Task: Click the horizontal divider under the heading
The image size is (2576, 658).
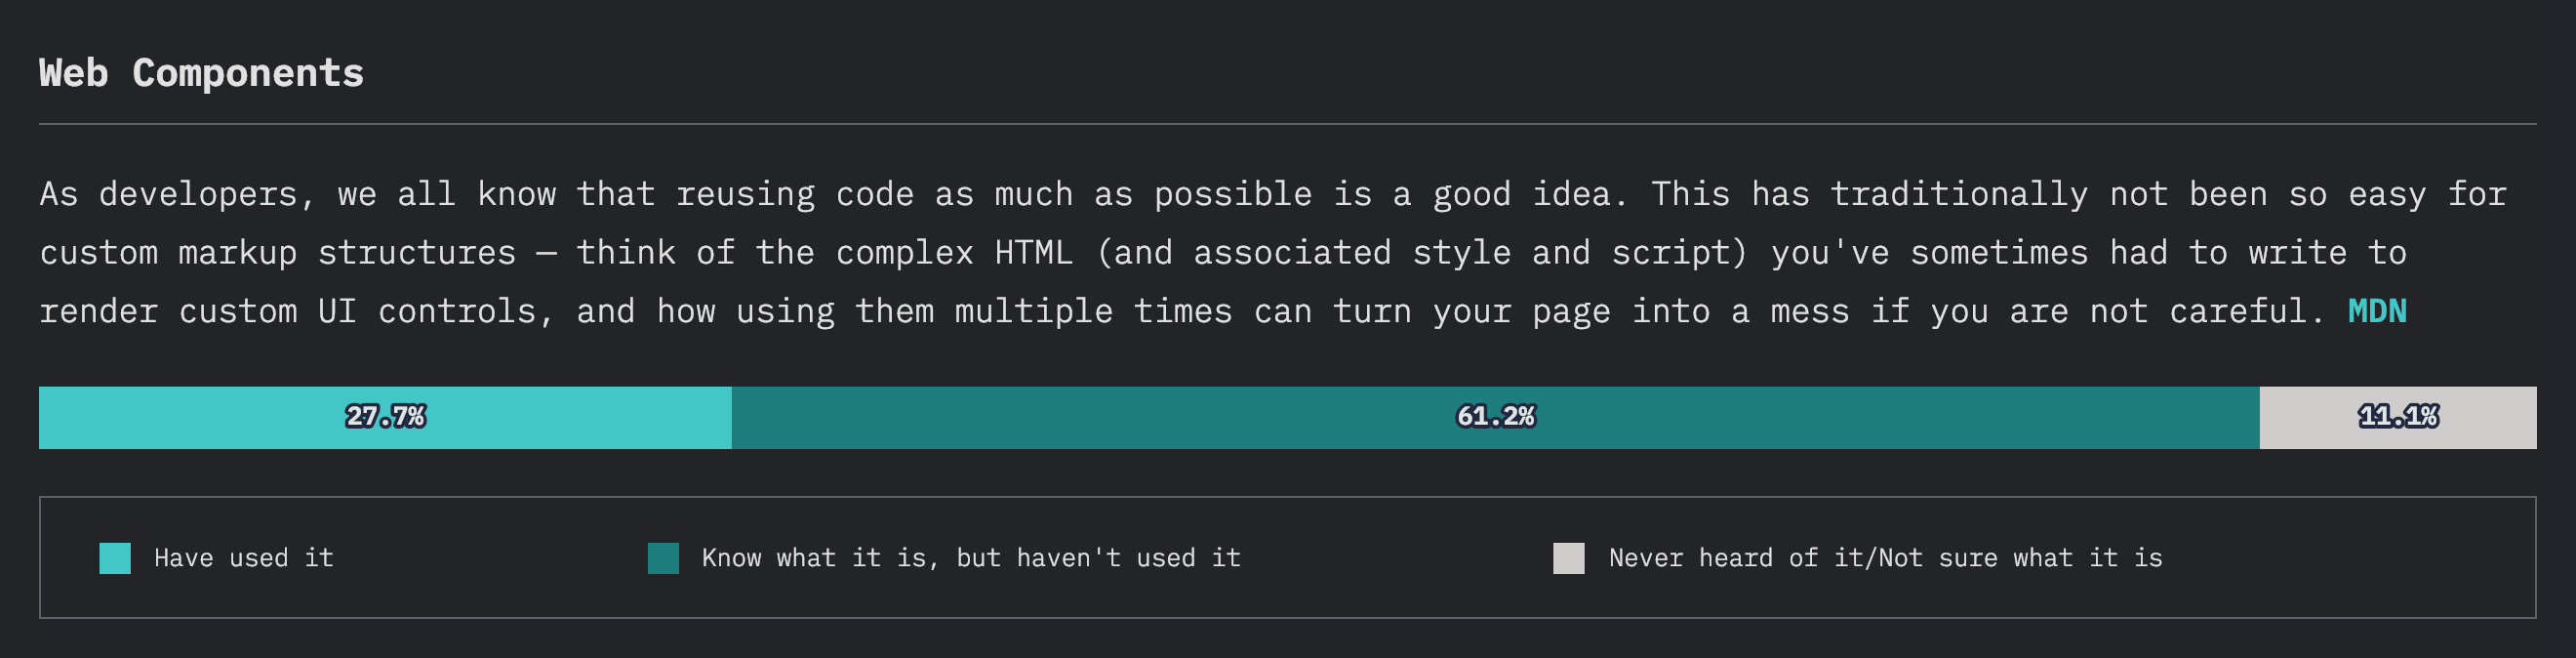Action: click(x=1288, y=124)
